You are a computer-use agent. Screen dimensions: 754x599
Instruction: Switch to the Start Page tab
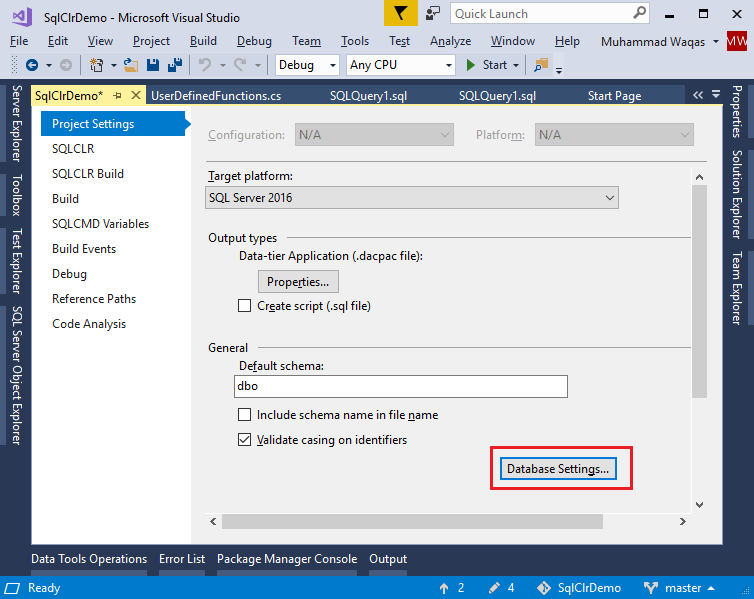(614, 96)
